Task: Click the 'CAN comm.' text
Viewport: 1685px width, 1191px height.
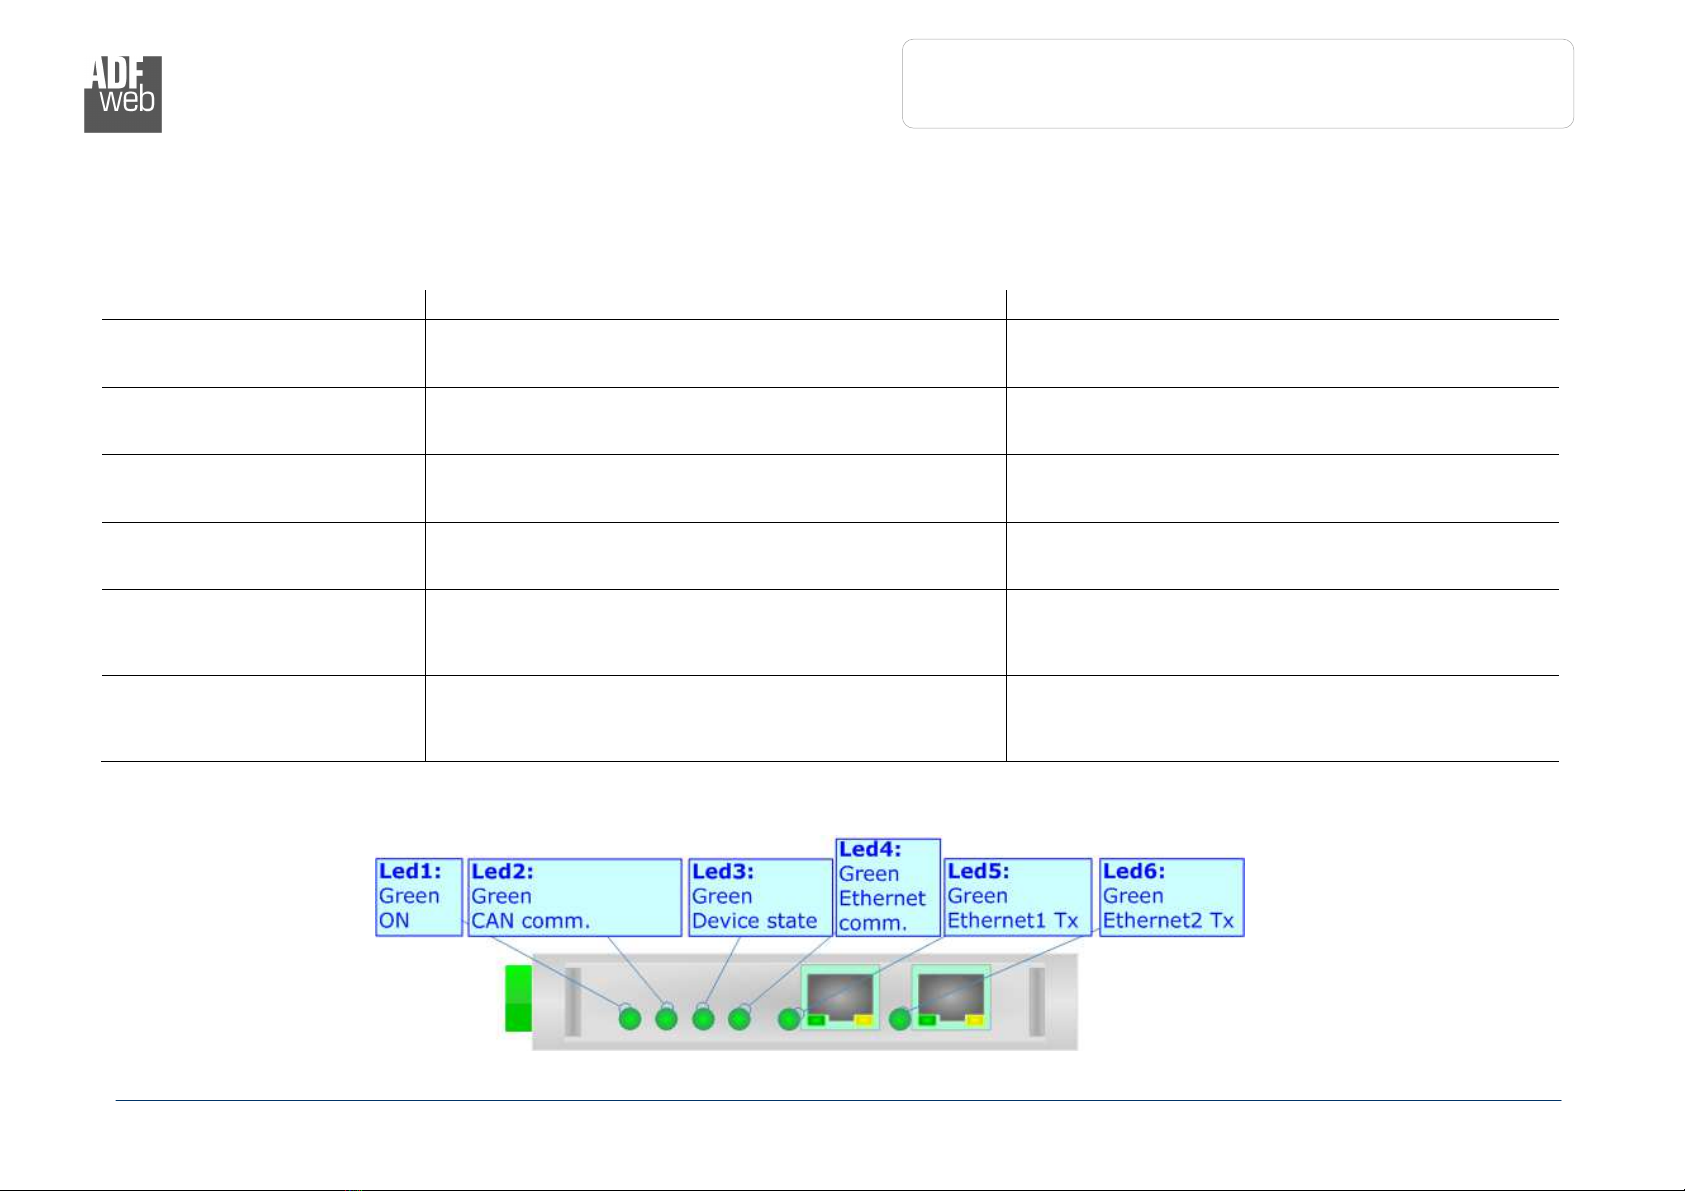Action: coord(531,921)
